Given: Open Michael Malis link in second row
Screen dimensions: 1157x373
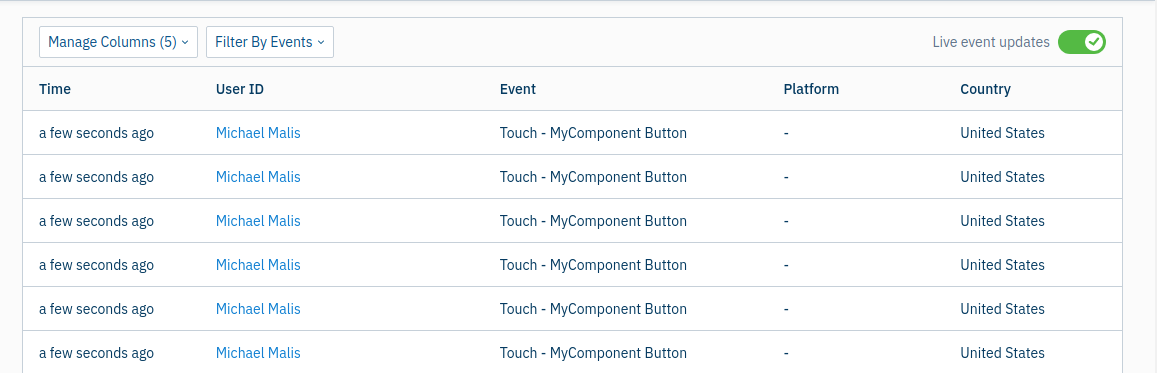Looking at the screenshot, I should click(258, 177).
